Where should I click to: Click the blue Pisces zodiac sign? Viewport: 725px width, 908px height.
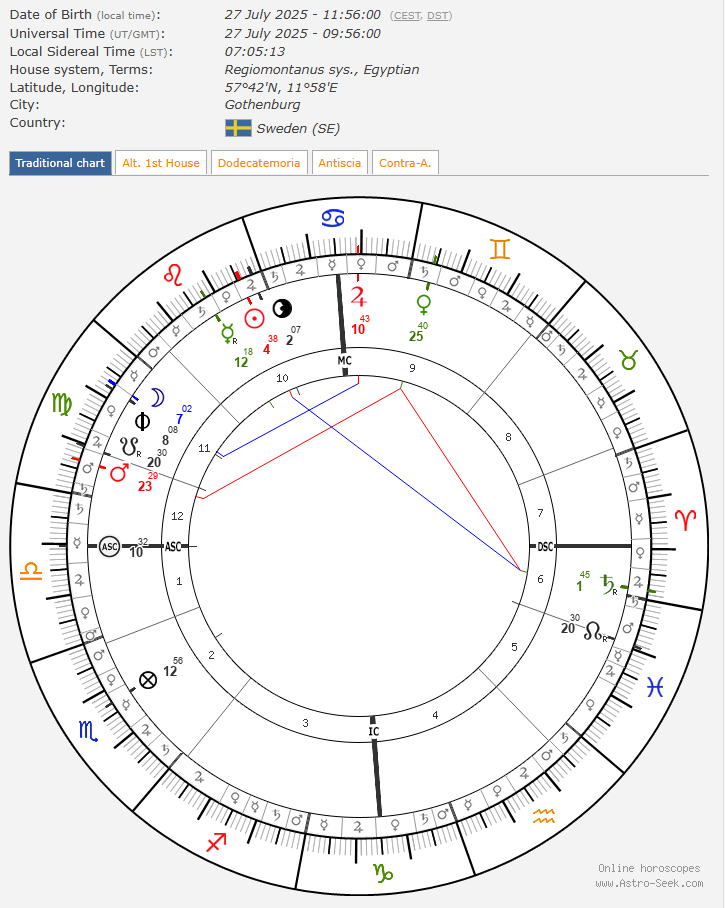coord(655,687)
